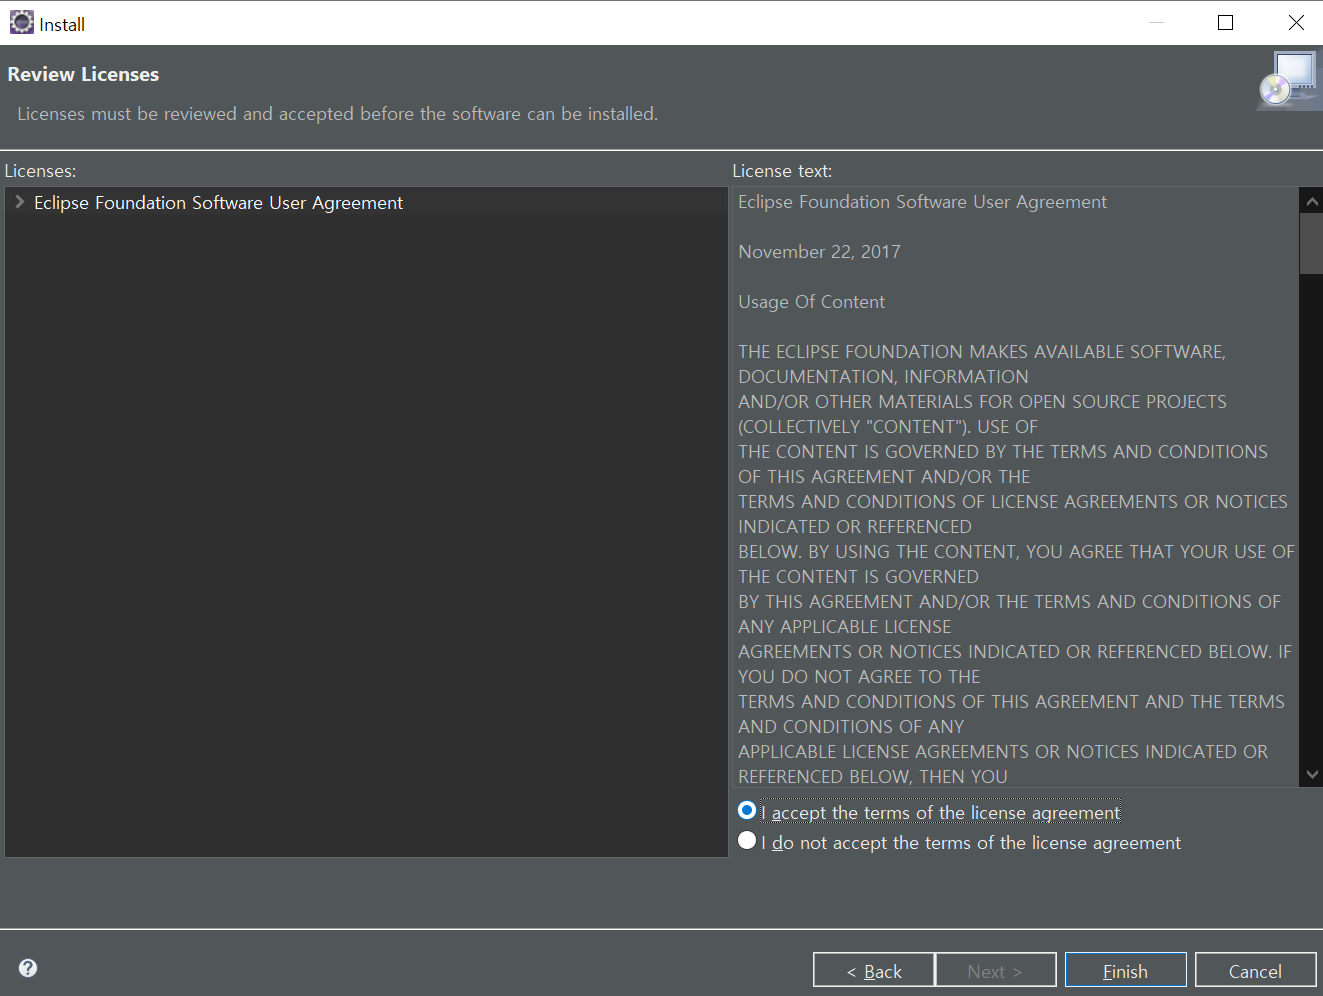Click "November 22, 2017" in license text
This screenshot has height=996, width=1323.
coord(819,252)
